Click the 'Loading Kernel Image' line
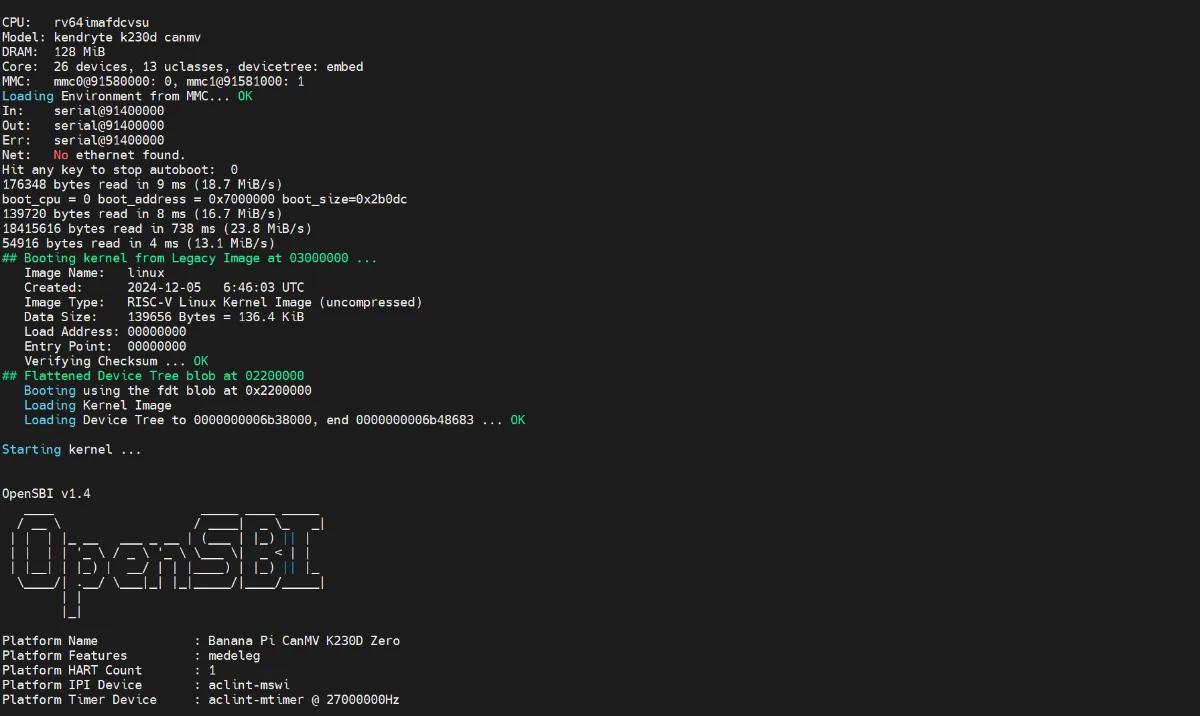This screenshot has height=716, width=1200. [x=98, y=405]
